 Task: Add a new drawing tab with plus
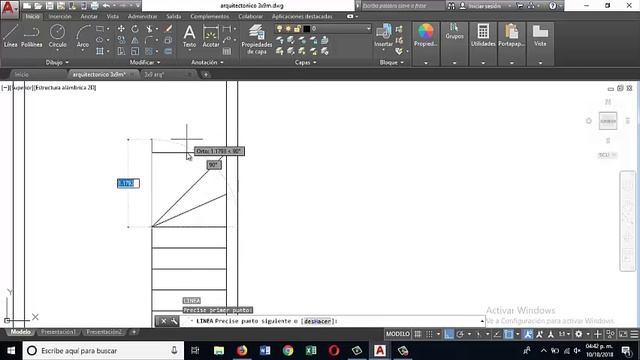click(x=206, y=75)
